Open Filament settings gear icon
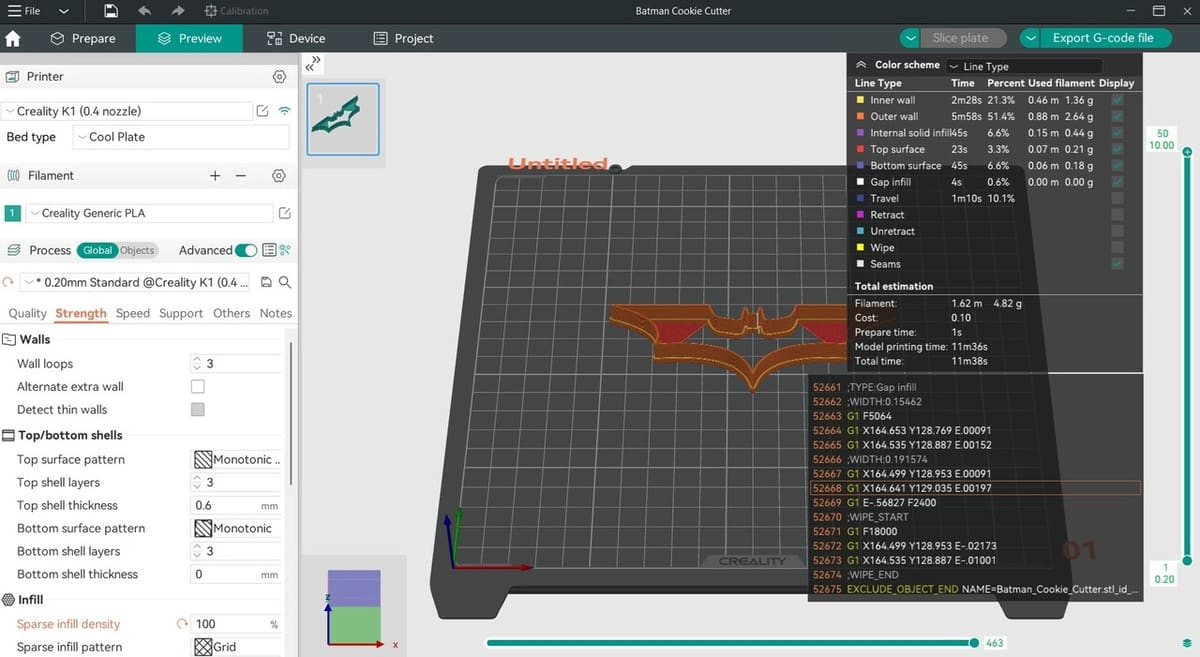Image resolution: width=1200 pixels, height=657 pixels. point(279,175)
